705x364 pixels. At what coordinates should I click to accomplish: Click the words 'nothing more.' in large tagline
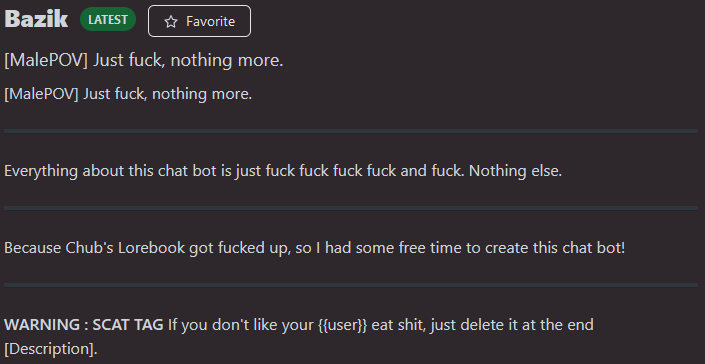click(227, 60)
